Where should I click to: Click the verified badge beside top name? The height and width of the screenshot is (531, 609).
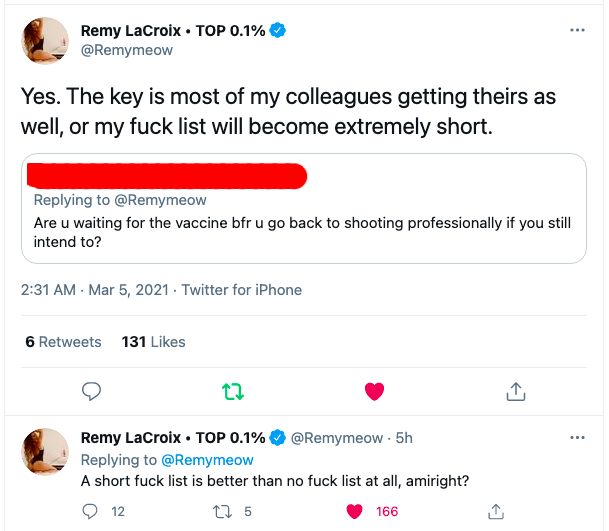coord(279,31)
